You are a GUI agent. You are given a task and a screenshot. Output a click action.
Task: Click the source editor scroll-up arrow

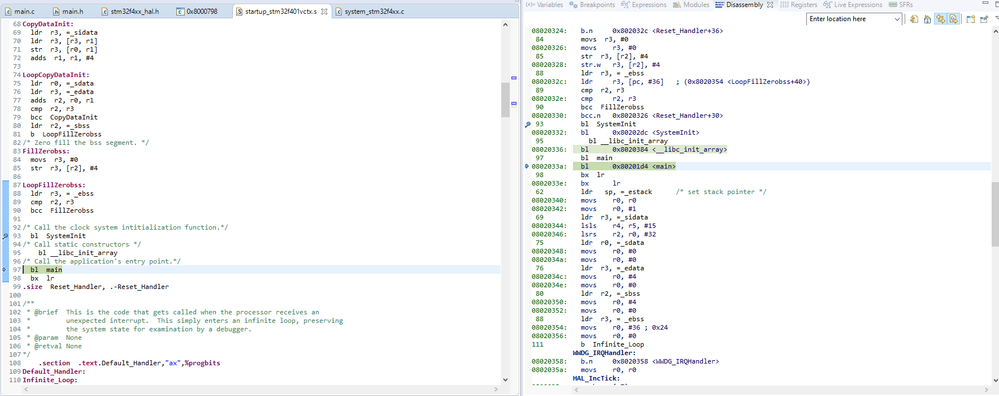(x=505, y=24)
